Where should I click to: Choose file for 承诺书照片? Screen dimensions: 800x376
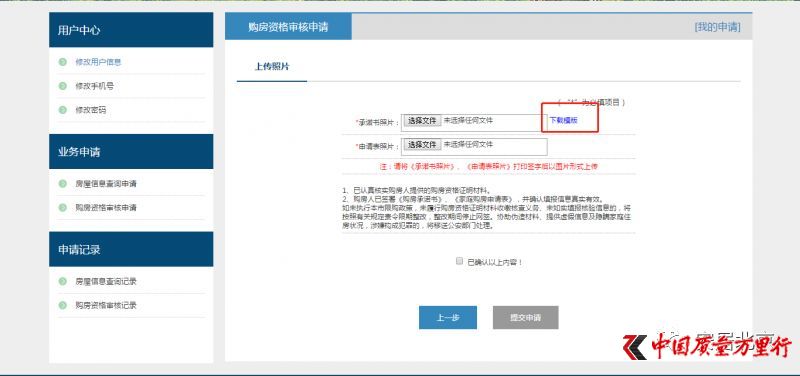tap(422, 121)
